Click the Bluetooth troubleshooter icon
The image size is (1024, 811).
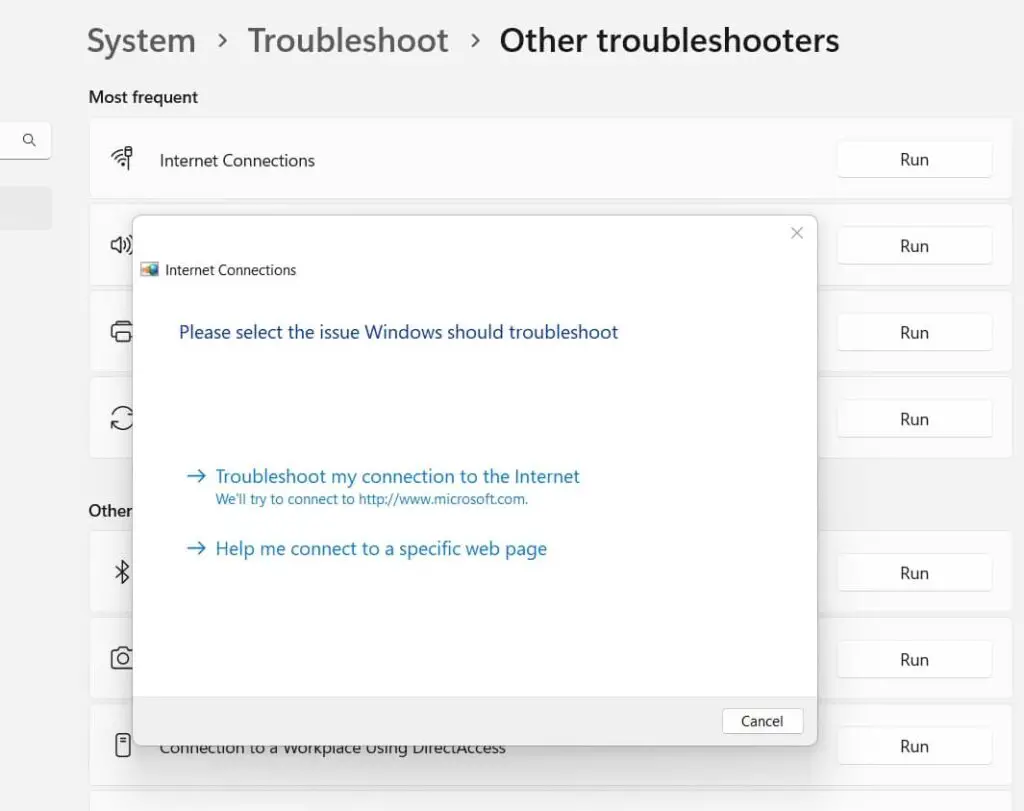pyautogui.click(x=122, y=572)
